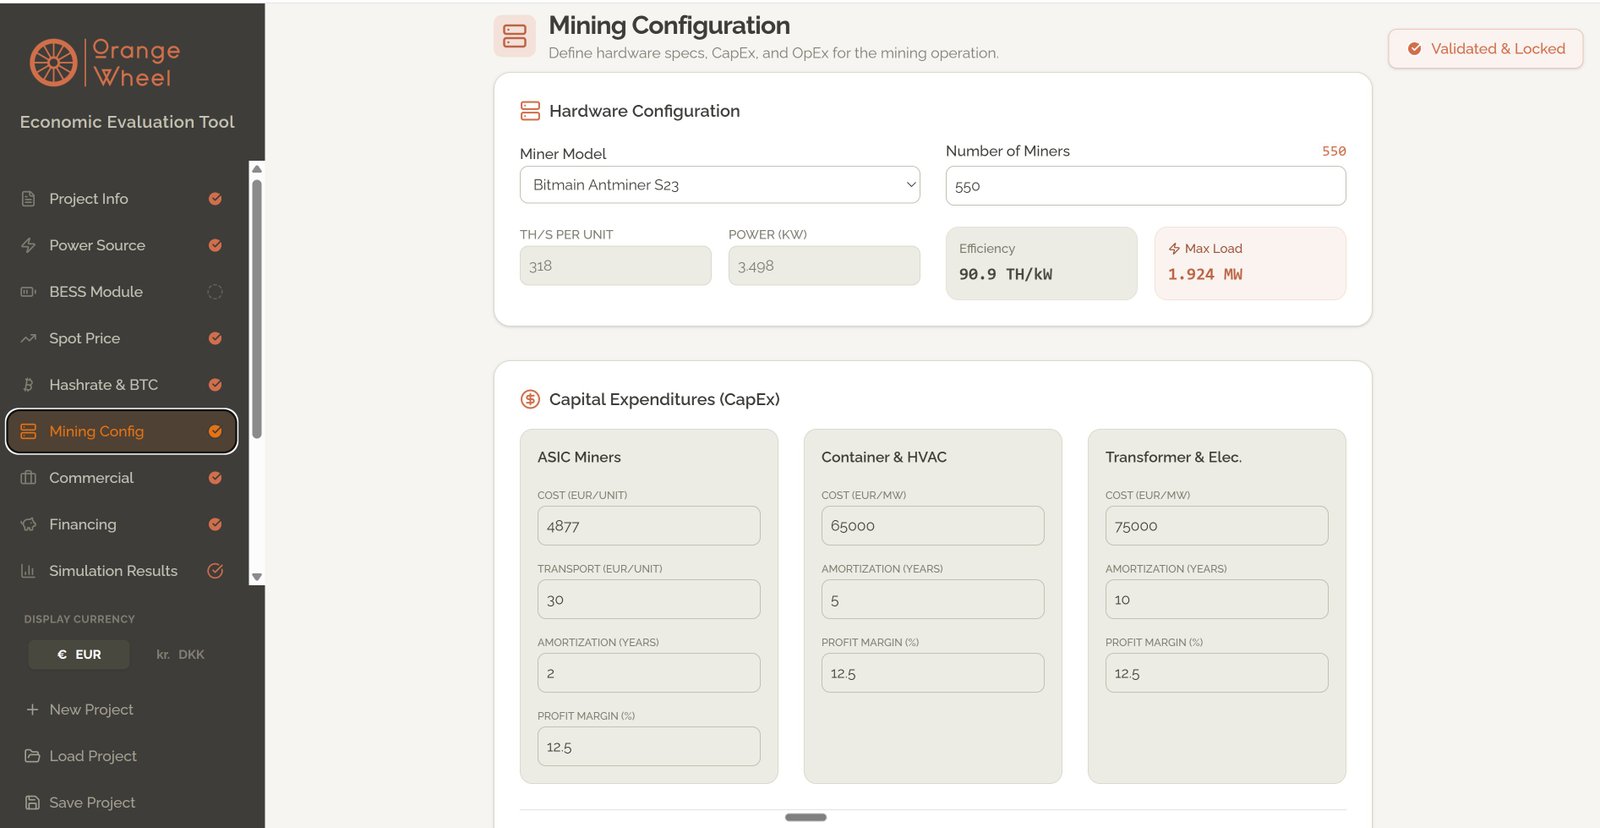
Task: Edit Transformer & Elec. amortization field
Action: coord(1217,599)
